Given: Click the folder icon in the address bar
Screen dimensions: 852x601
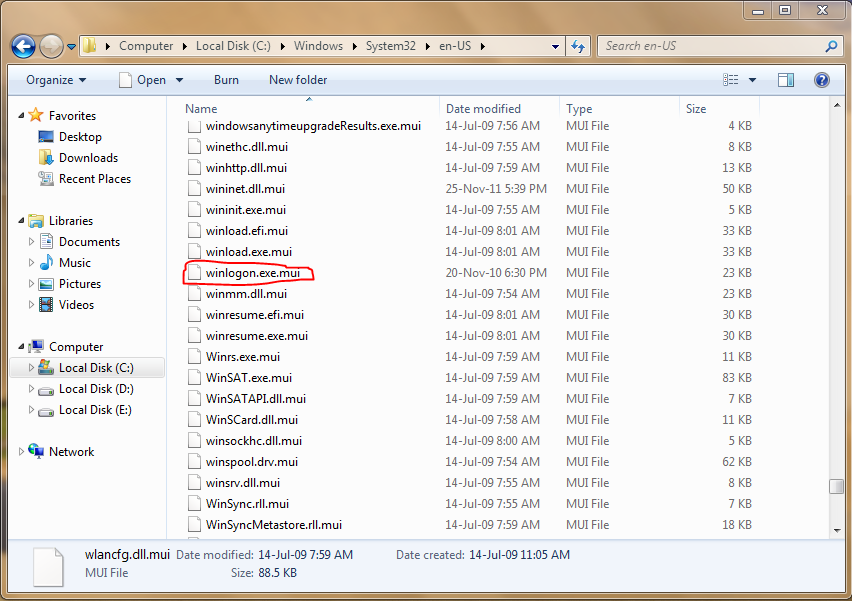Looking at the screenshot, I should click(x=88, y=45).
